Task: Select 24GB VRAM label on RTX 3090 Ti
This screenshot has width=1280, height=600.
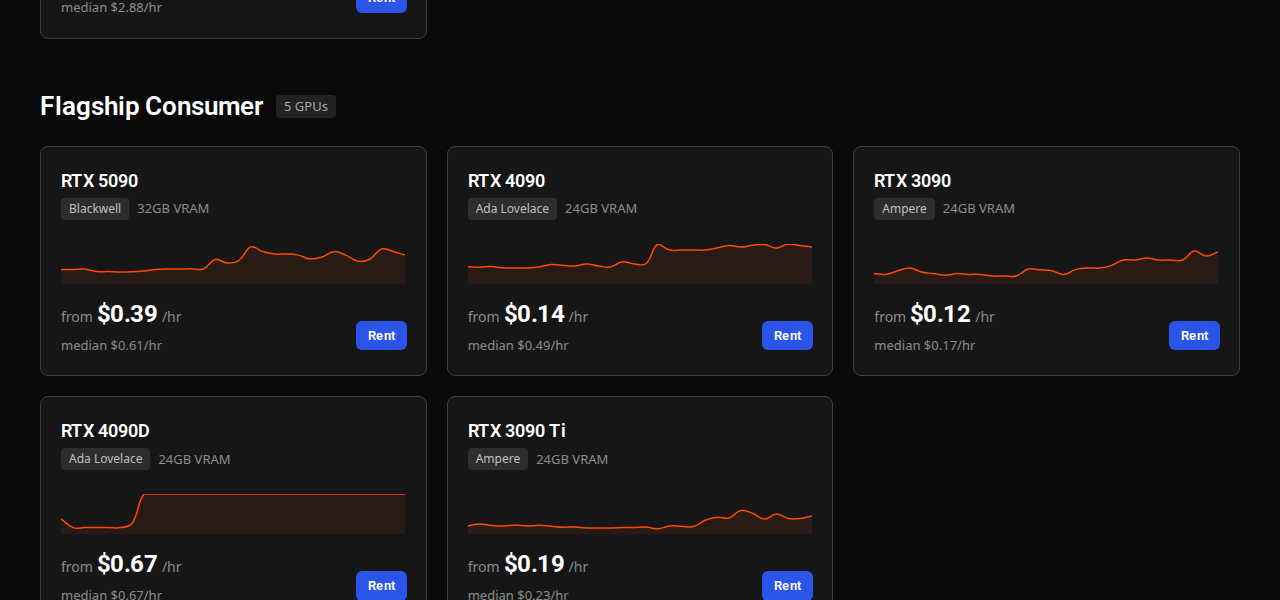Action: coord(572,459)
